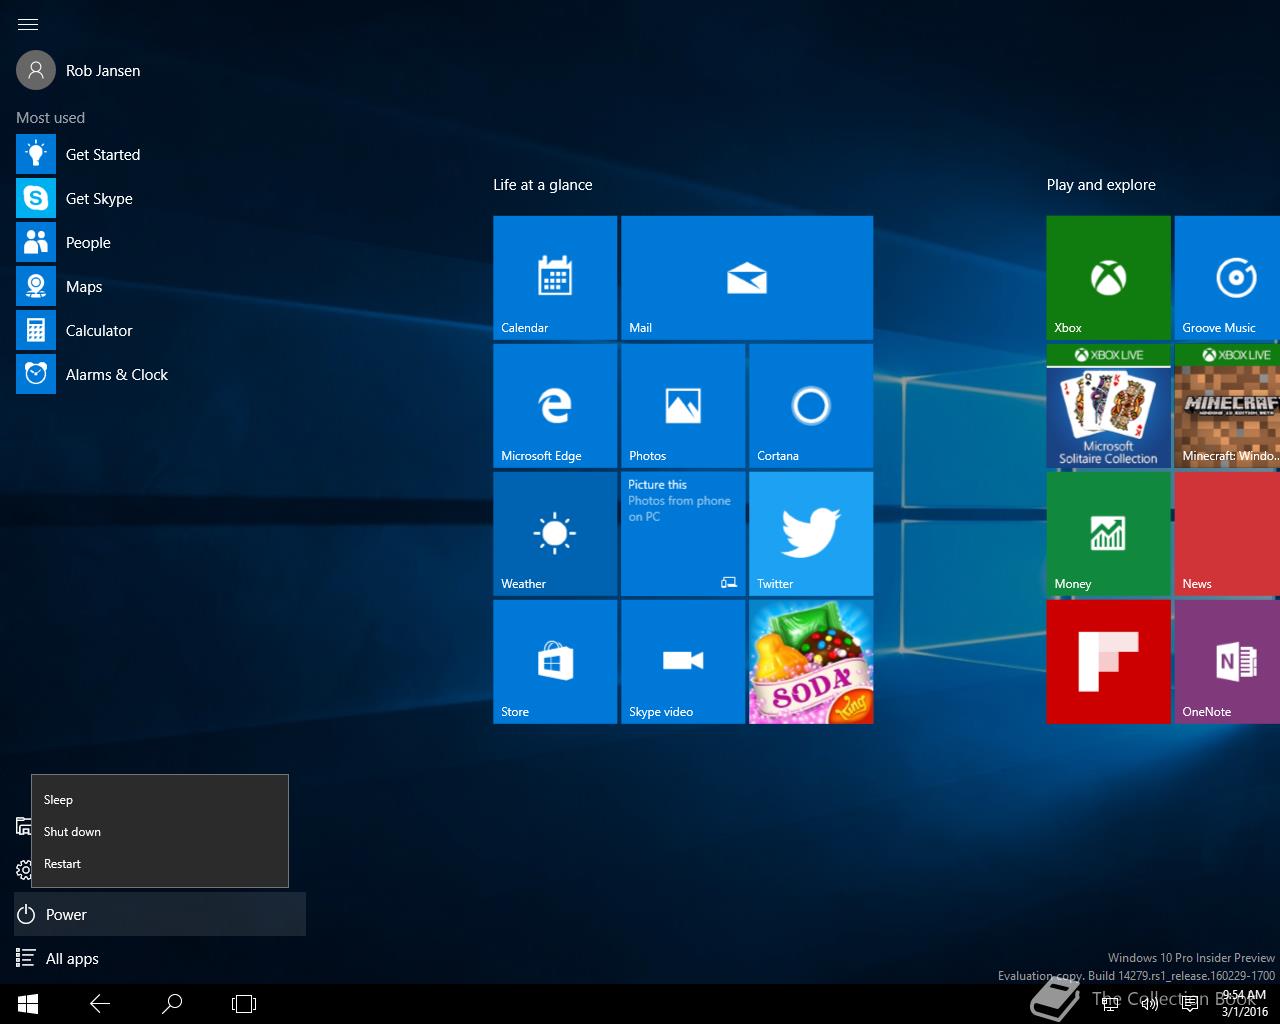Open the Picture this phone companion tile
Screen dimensions: 1280x1024
click(x=683, y=534)
